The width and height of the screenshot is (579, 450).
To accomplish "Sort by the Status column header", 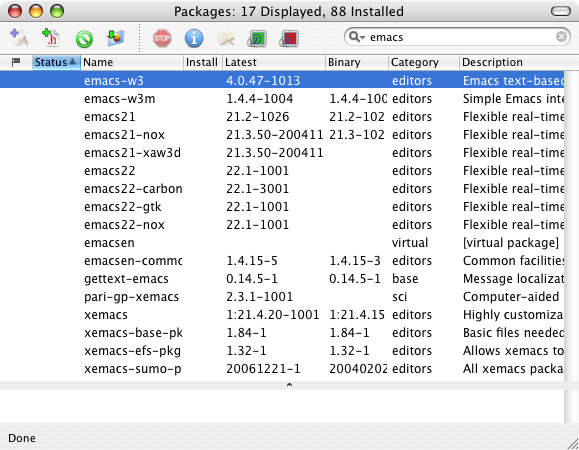I will pyautogui.click(x=56, y=62).
